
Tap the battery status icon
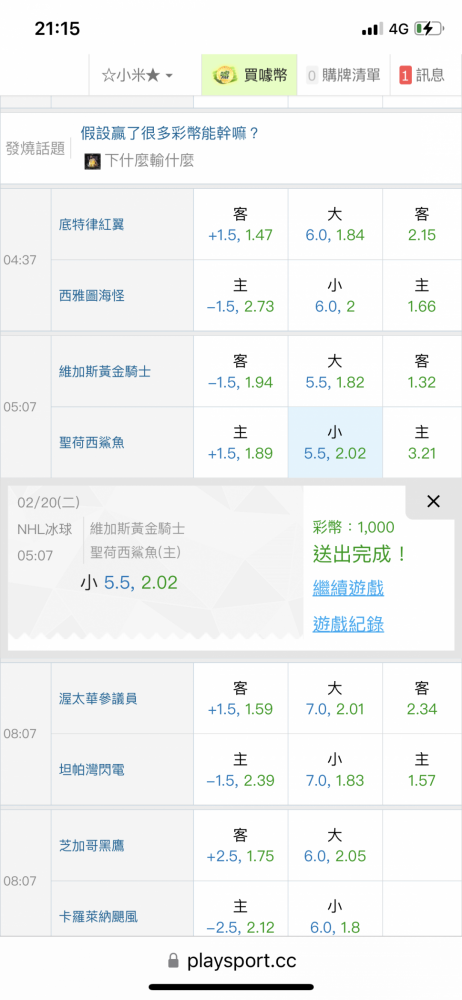pyautogui.click(x=427, y=29)
